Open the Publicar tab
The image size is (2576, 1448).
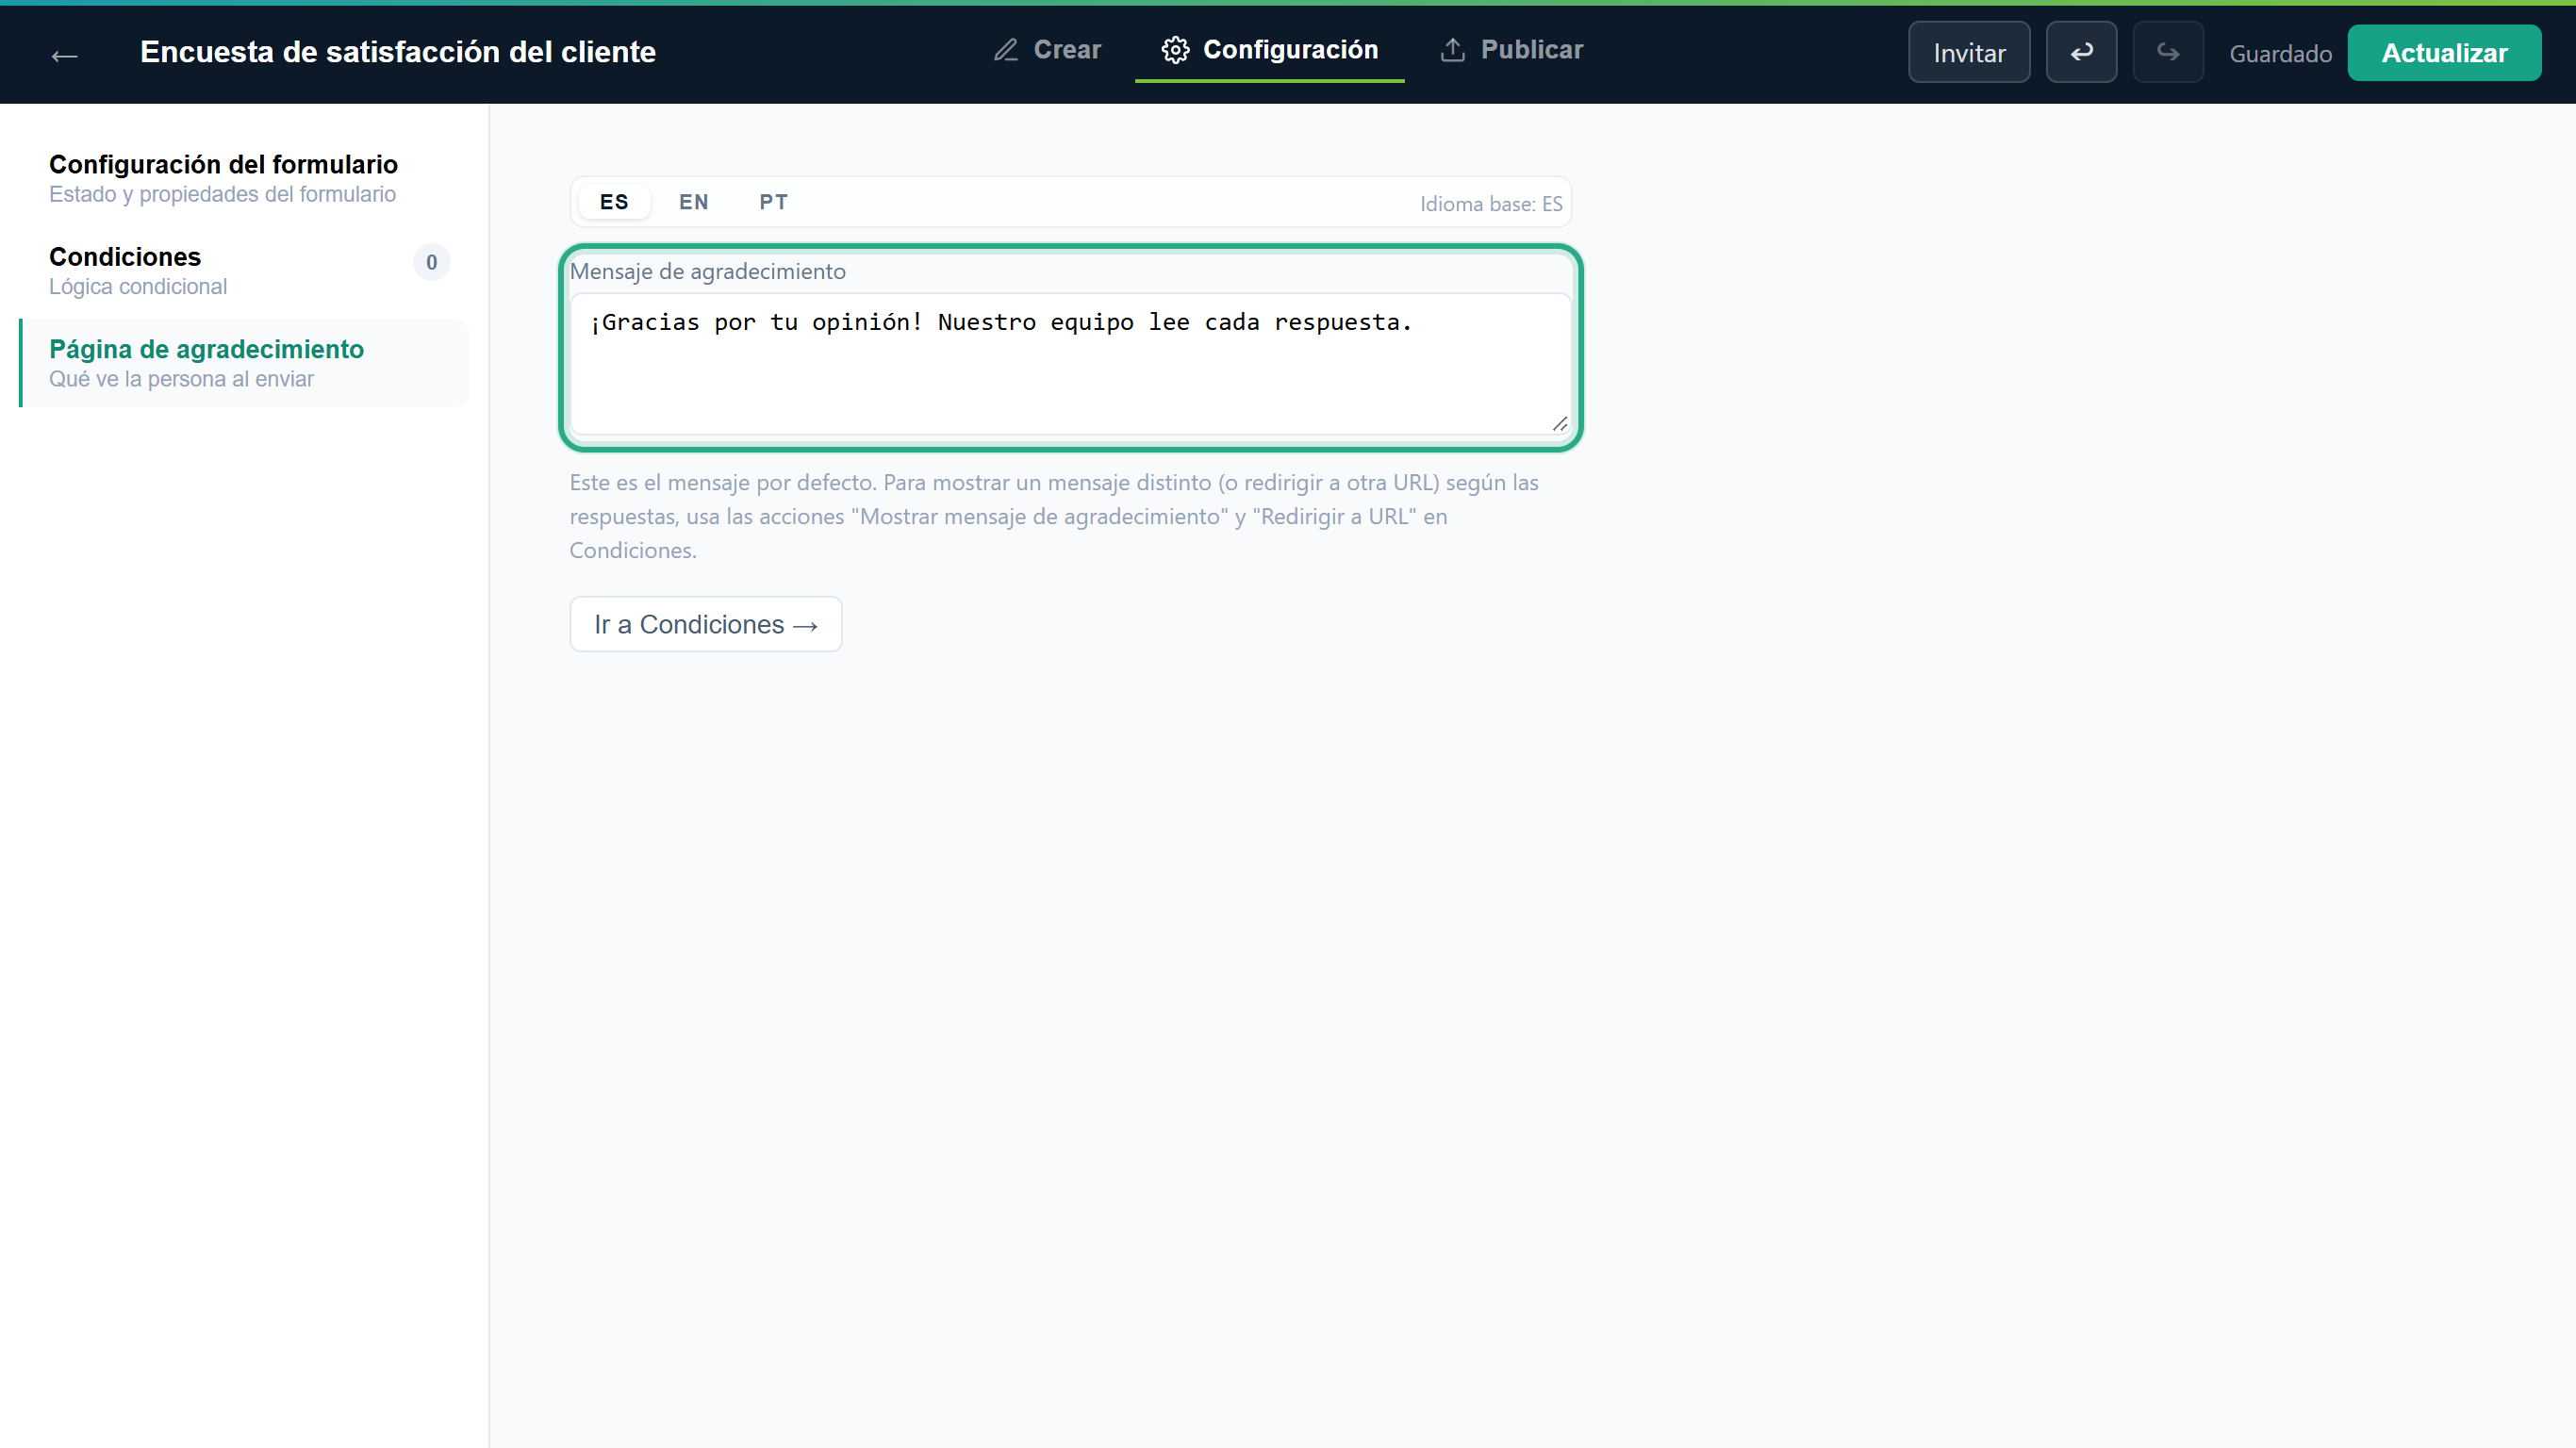1512,50
